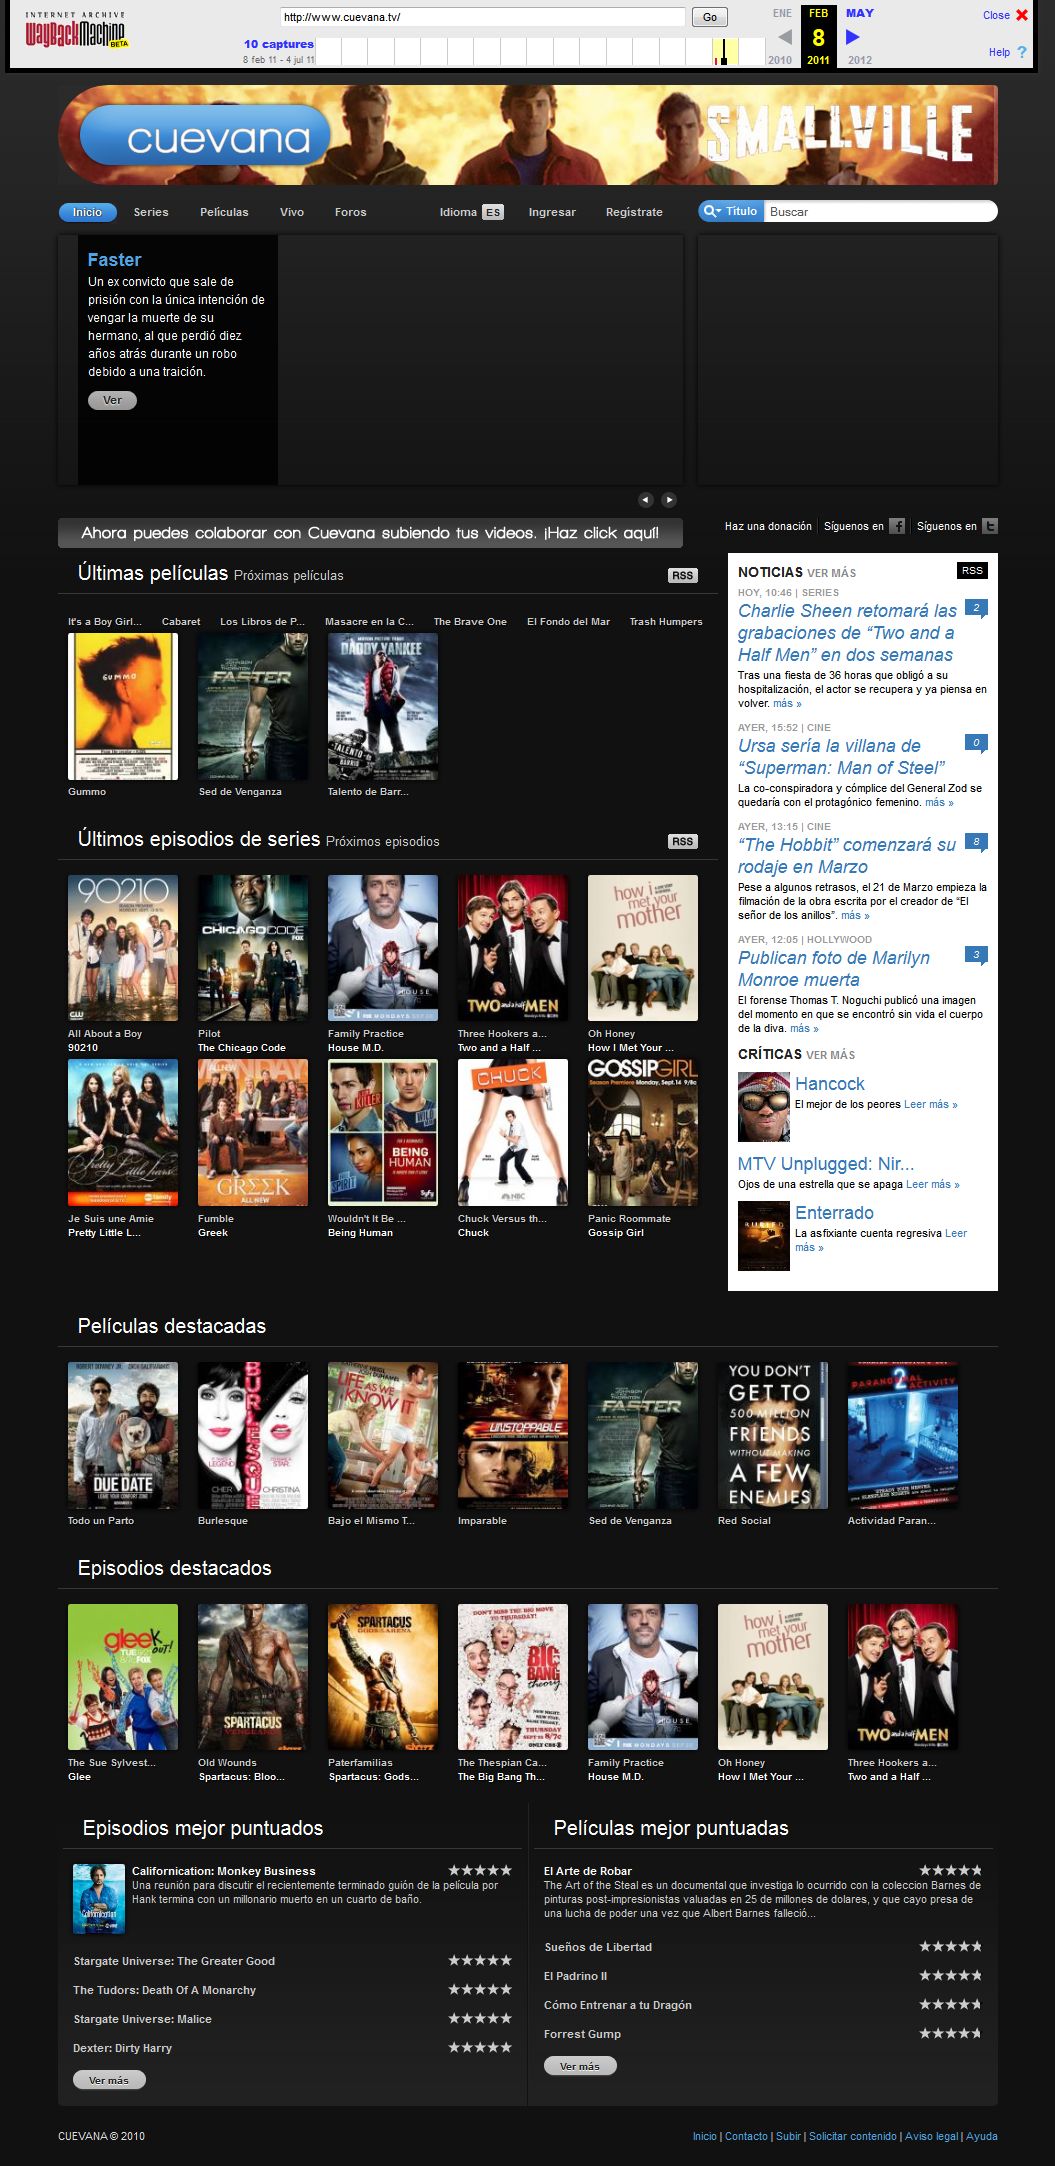Open the Cuevana logo in the banner

coord(205,136)
